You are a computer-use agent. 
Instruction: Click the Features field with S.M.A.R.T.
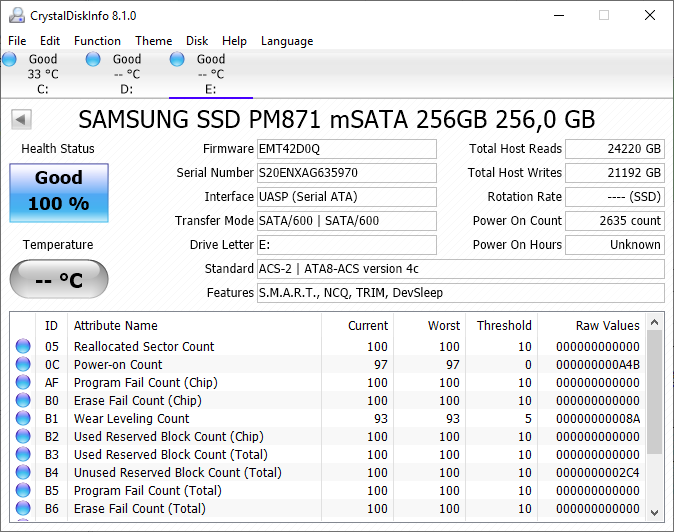(461, 293)
